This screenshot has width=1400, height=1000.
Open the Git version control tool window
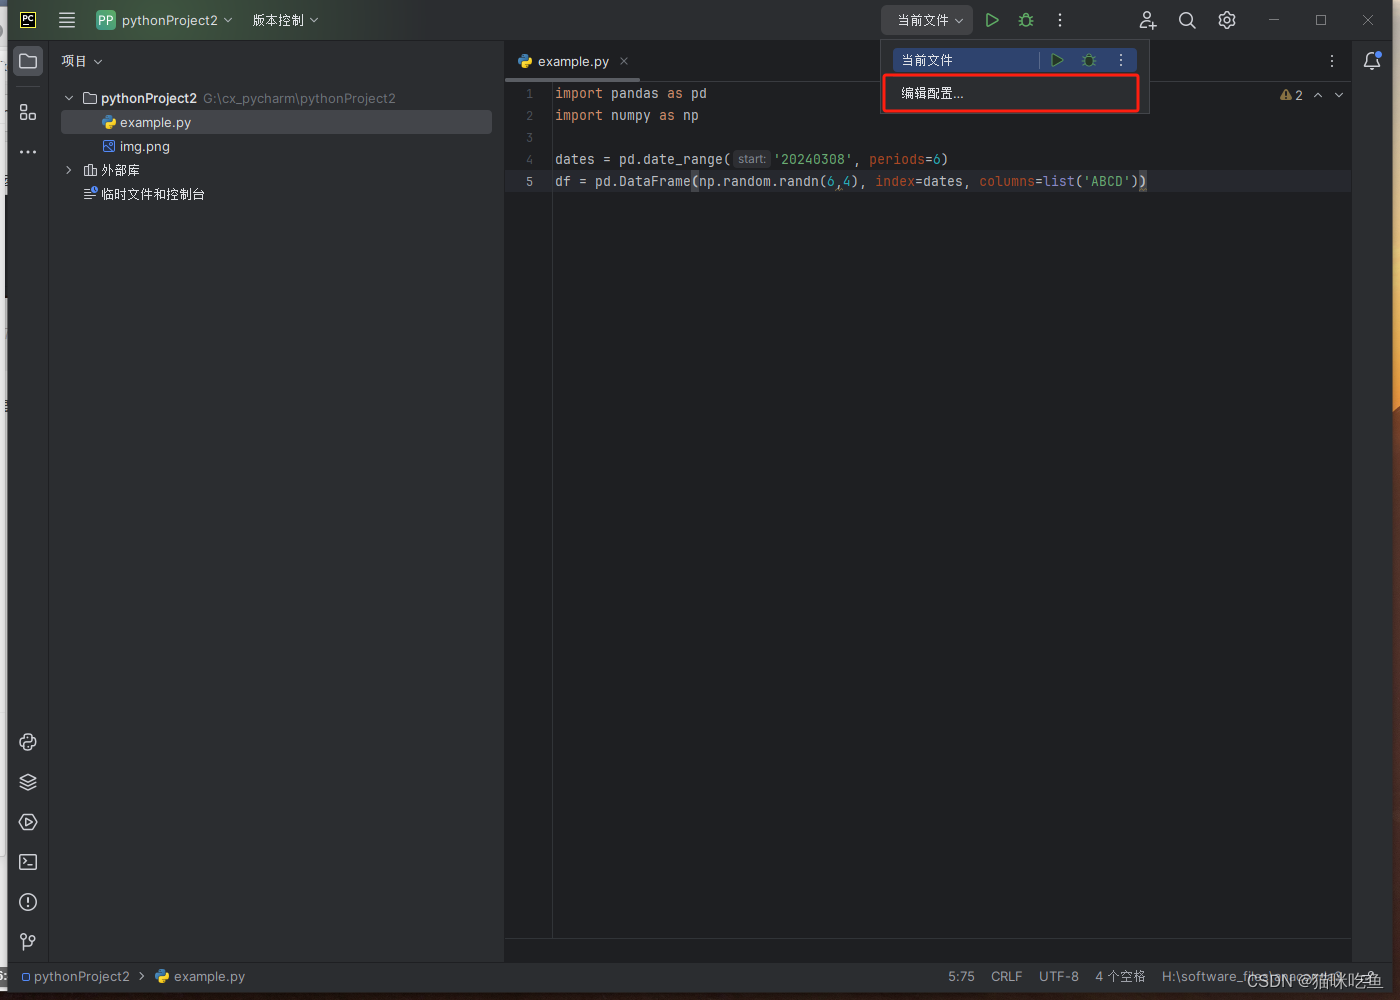(28, 942)
